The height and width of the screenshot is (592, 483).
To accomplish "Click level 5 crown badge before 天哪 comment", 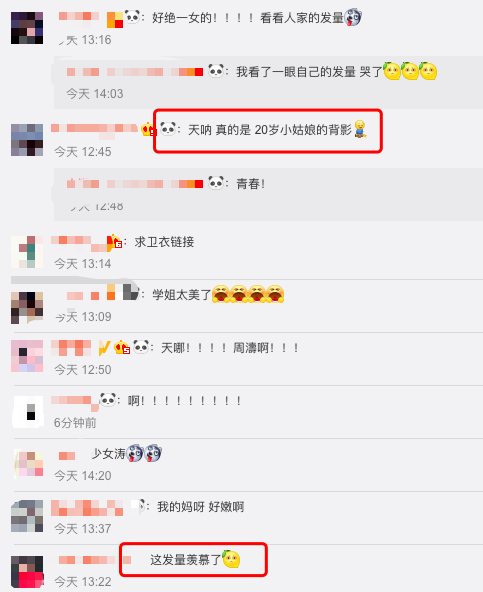I will click(x=122, y=348).
